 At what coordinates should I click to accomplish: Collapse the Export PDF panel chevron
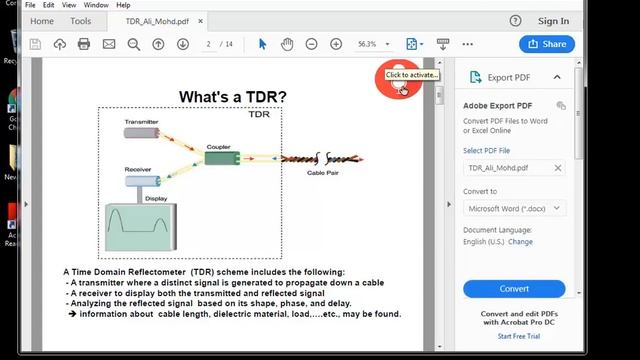coord(557,77)
